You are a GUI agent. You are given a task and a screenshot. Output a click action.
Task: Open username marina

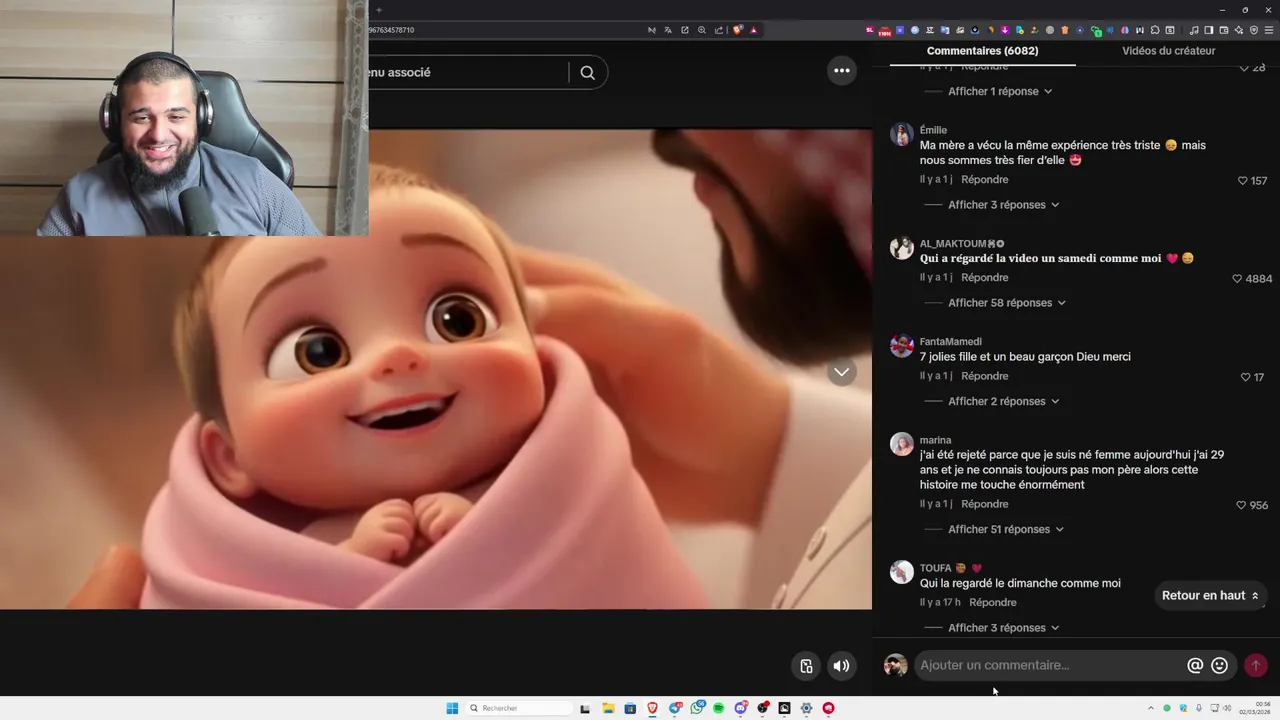pos(935,440)
